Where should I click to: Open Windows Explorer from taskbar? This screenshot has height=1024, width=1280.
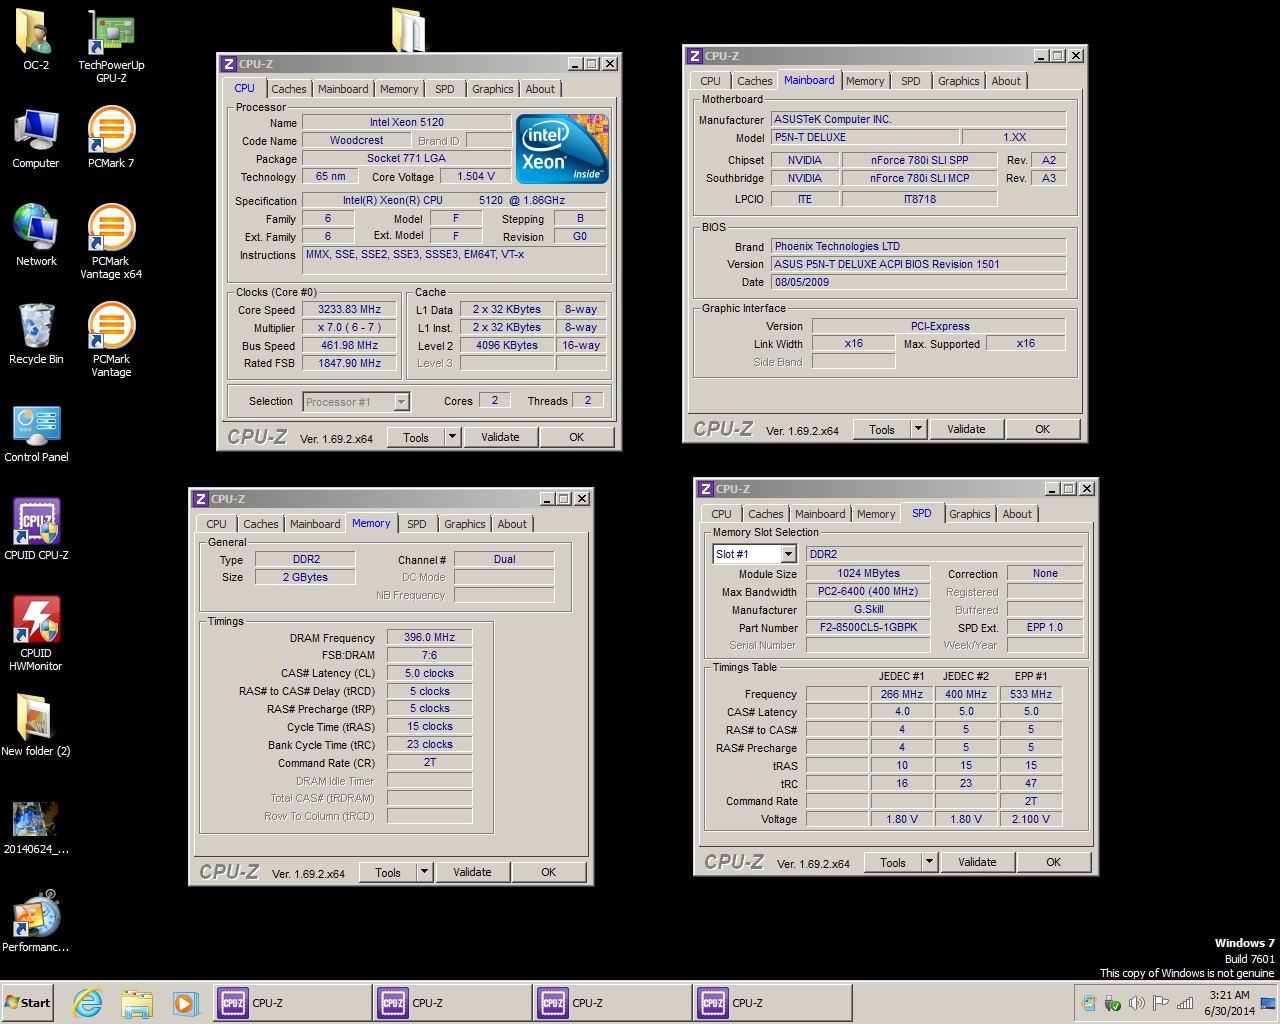point(137,1003)
